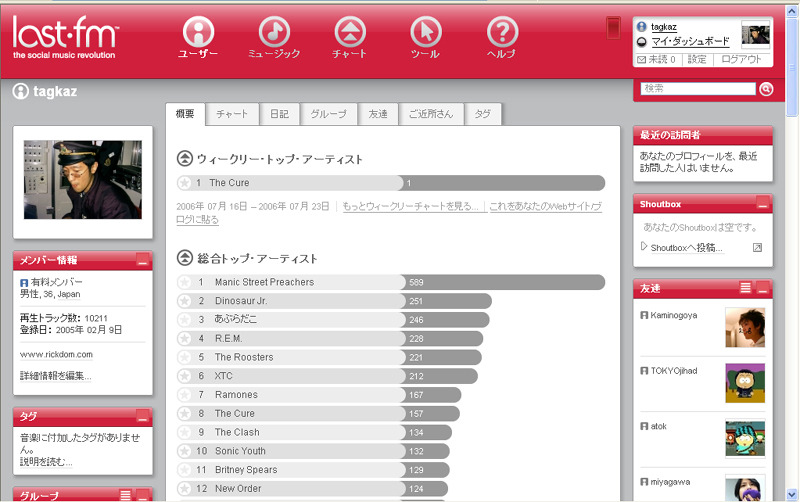The width and height of the screenshot is (800, 502).
Task: Open the 詳細情報を編集 link
Action: [x=55, y=376]
